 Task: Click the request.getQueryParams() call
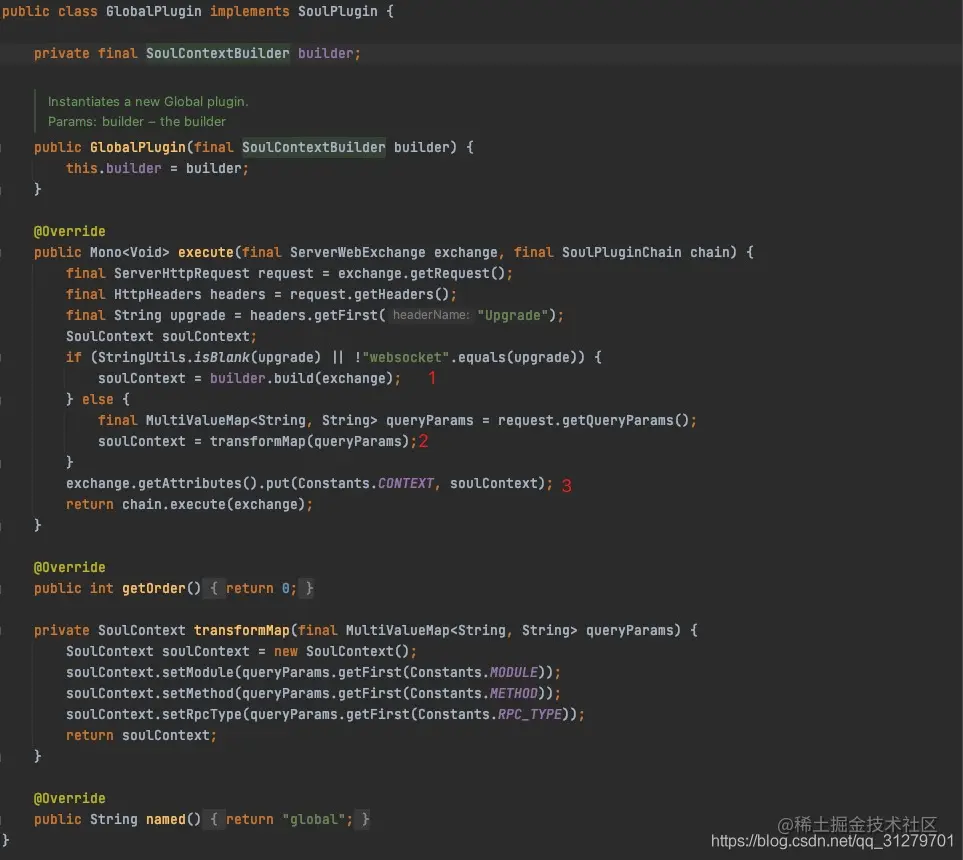click(594, 421)
